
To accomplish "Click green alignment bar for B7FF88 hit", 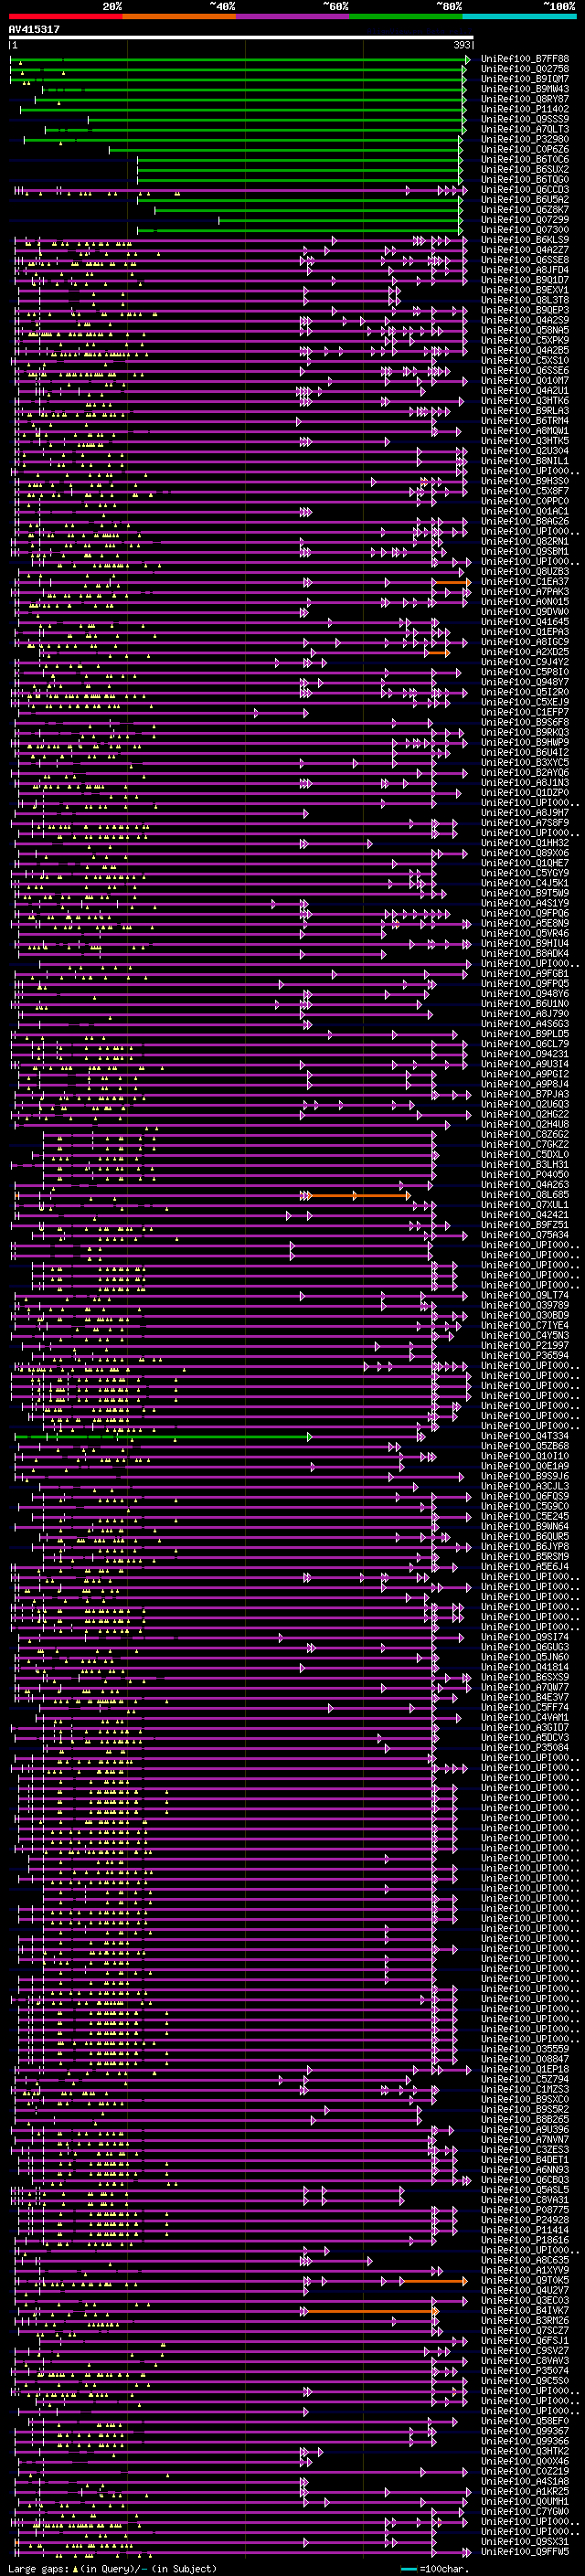I will (240, 59).
